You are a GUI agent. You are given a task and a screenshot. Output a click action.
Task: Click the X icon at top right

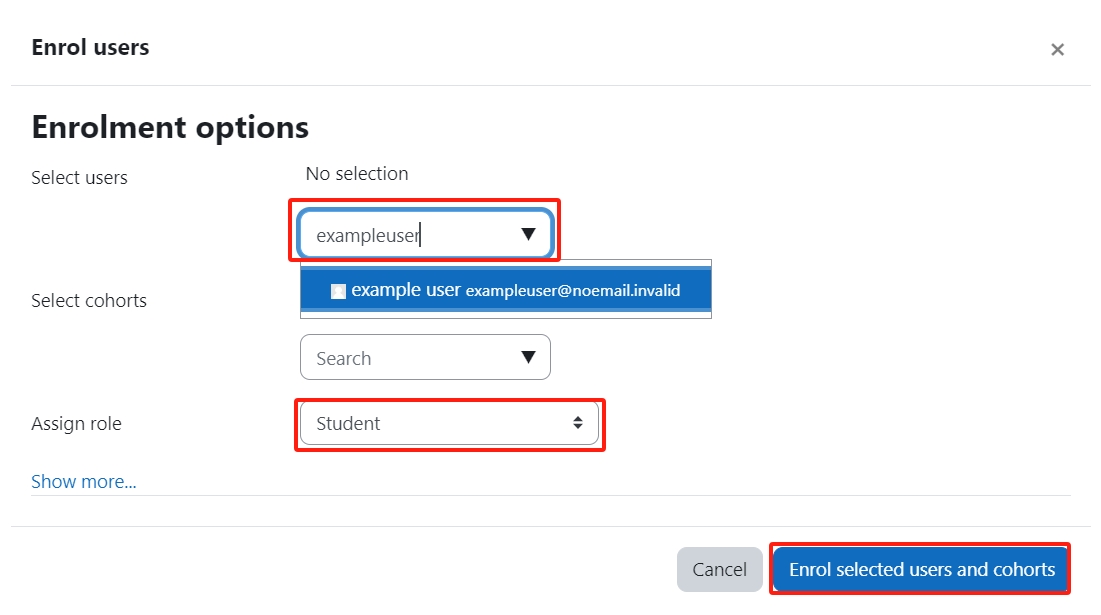(x=1057, y=49)
